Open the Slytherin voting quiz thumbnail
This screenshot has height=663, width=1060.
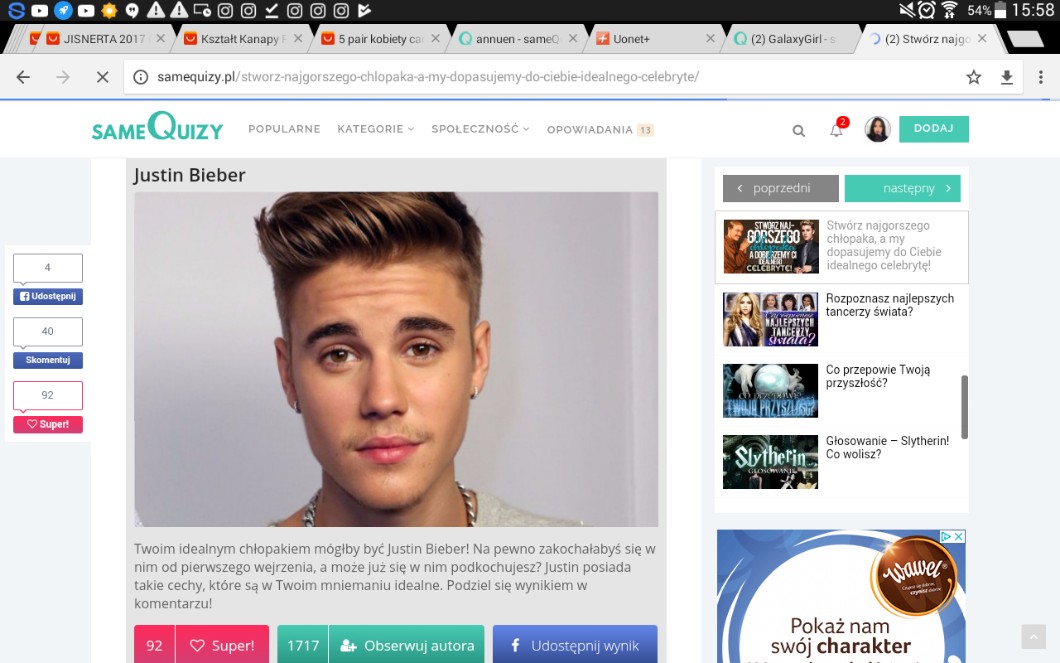770,461
